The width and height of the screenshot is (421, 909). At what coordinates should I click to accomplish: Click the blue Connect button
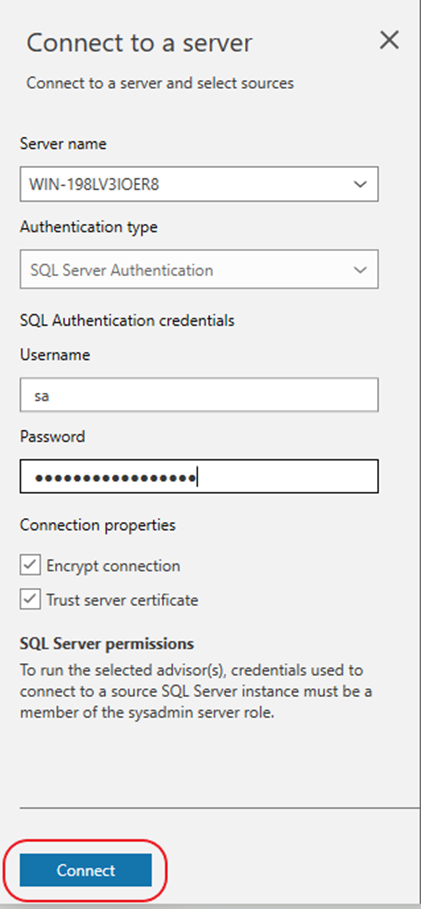86,870
